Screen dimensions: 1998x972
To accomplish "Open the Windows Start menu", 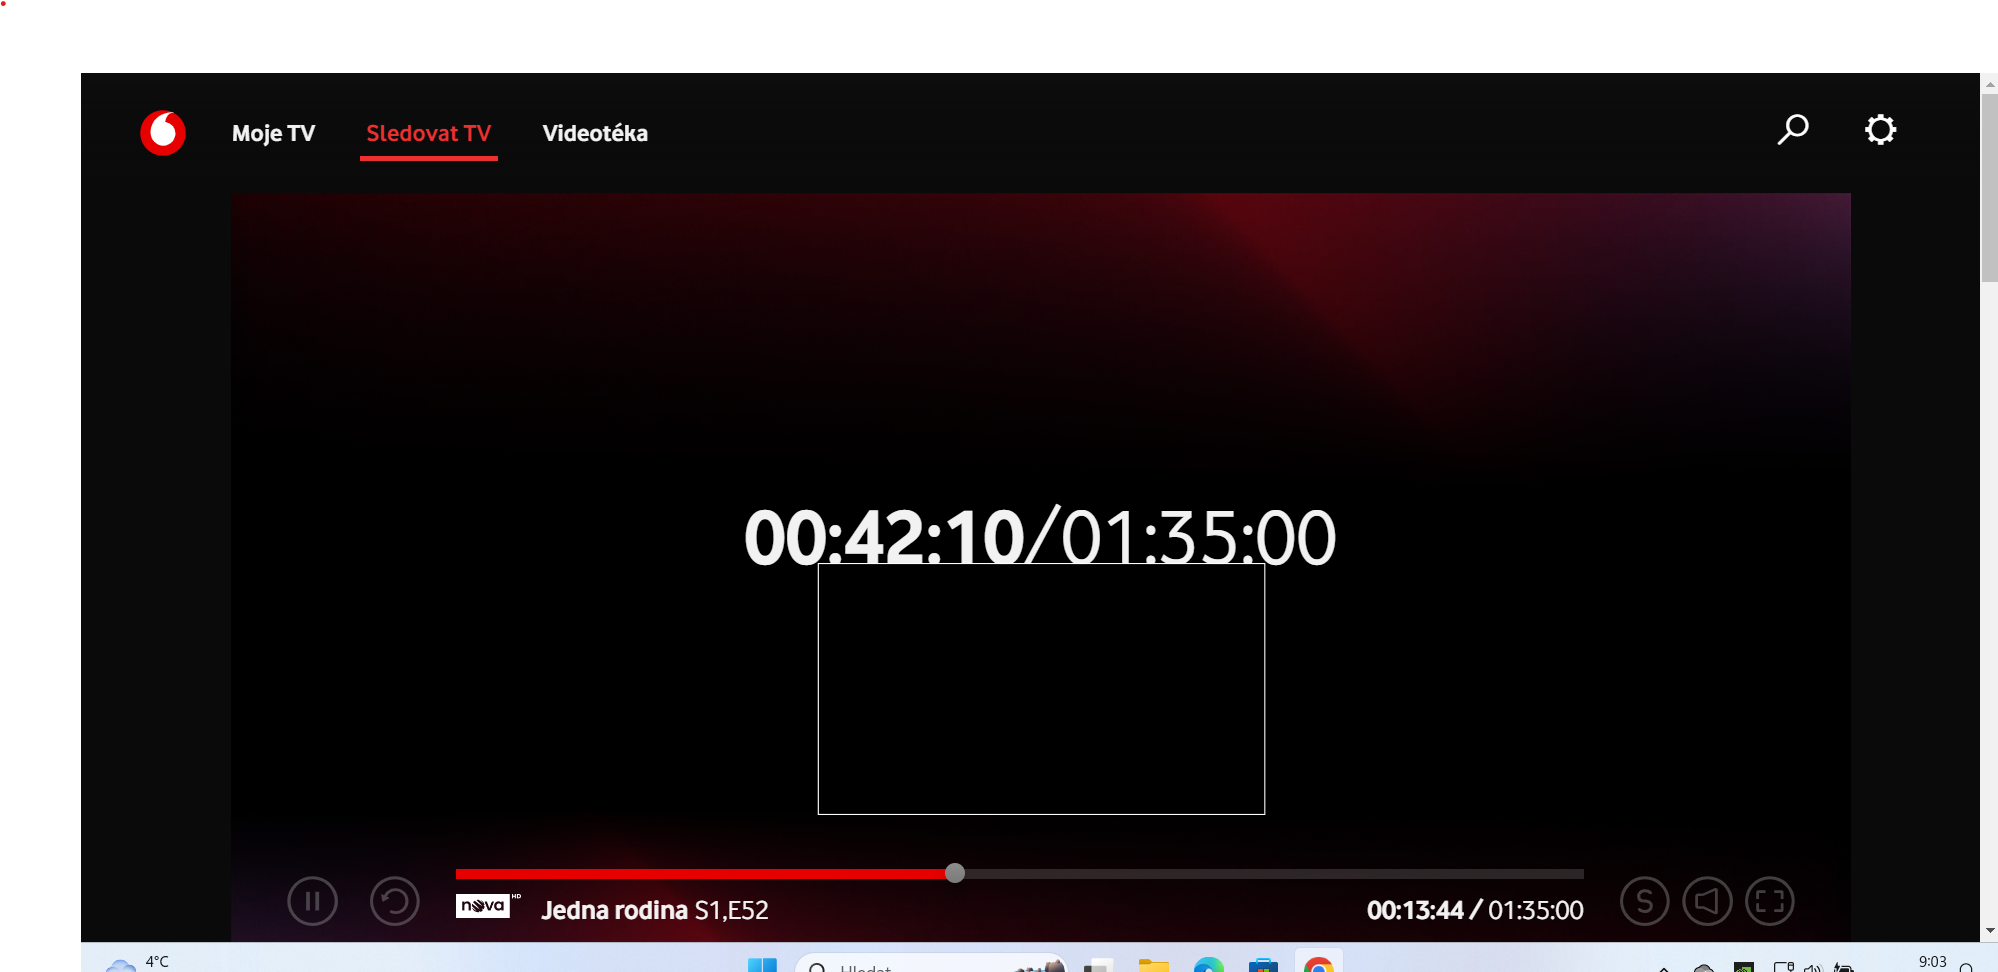I will pos(762,965).
